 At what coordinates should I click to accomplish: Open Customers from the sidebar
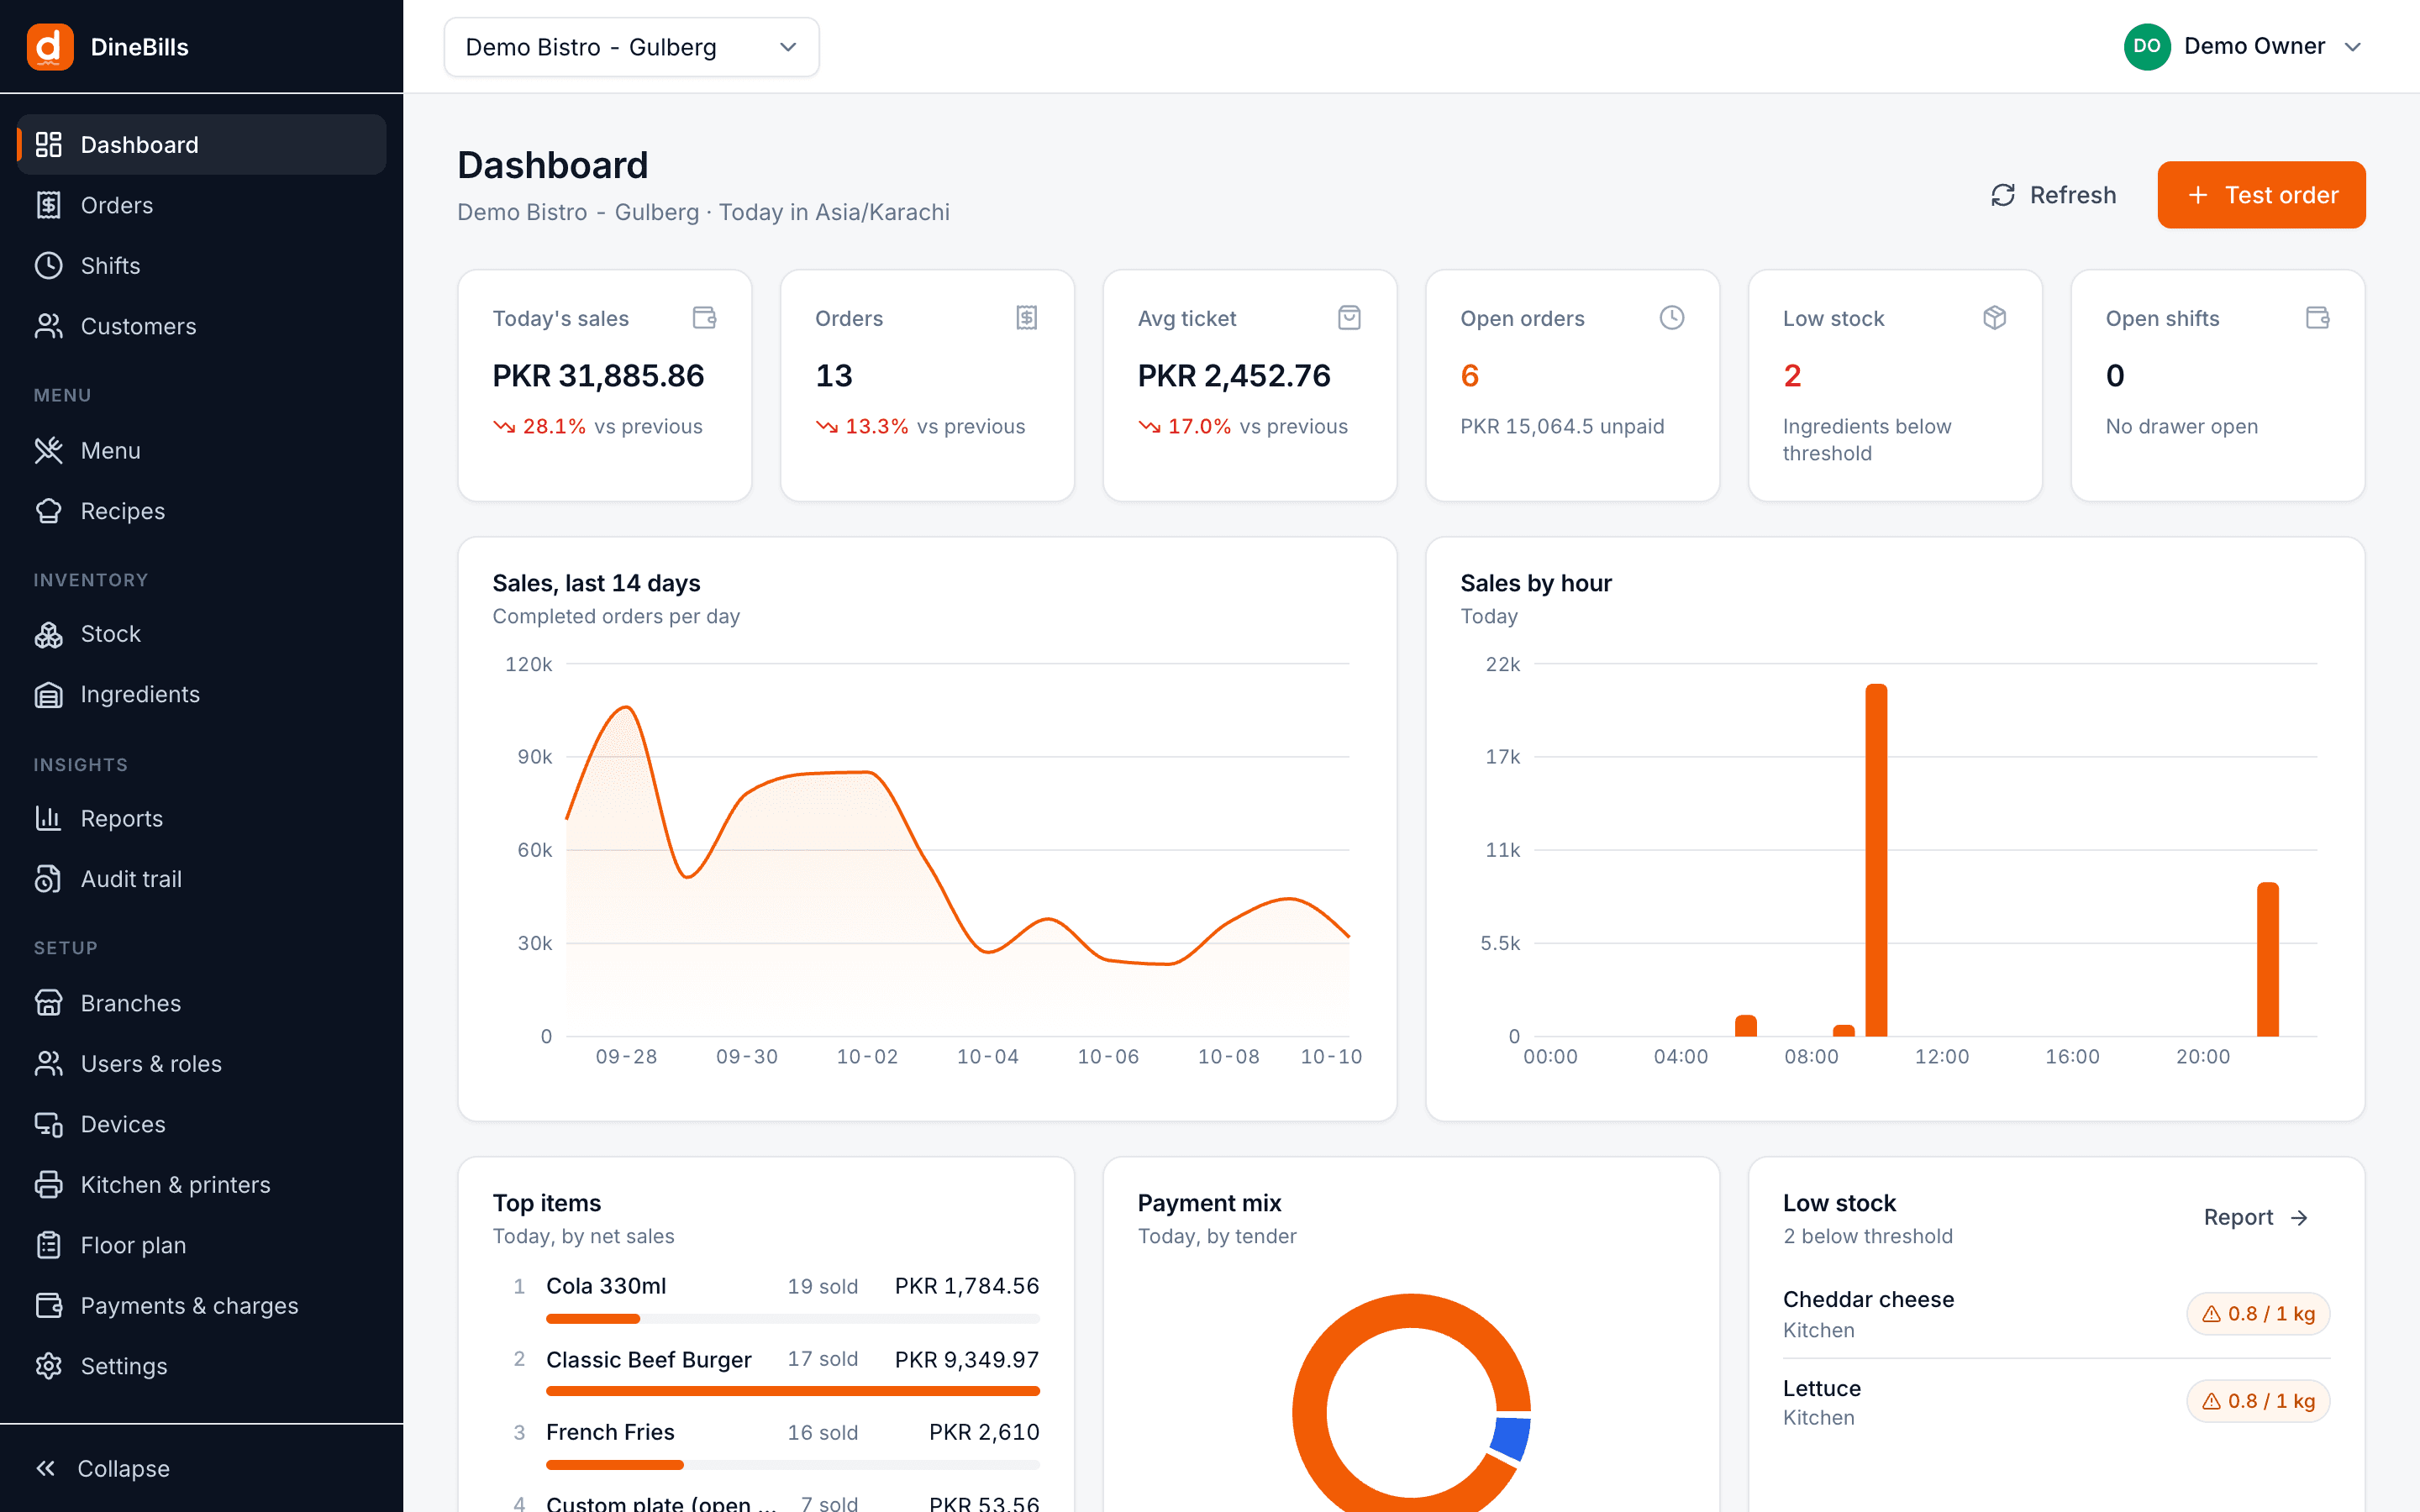click(202, 326)
